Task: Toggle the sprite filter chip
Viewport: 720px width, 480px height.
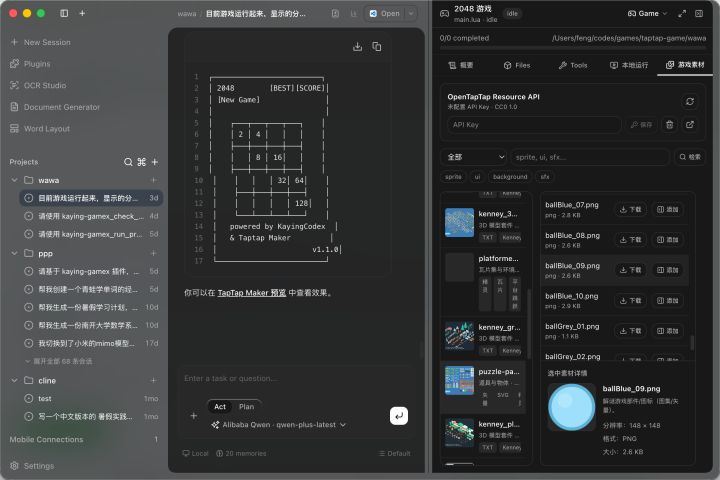Action: point(453,176)
